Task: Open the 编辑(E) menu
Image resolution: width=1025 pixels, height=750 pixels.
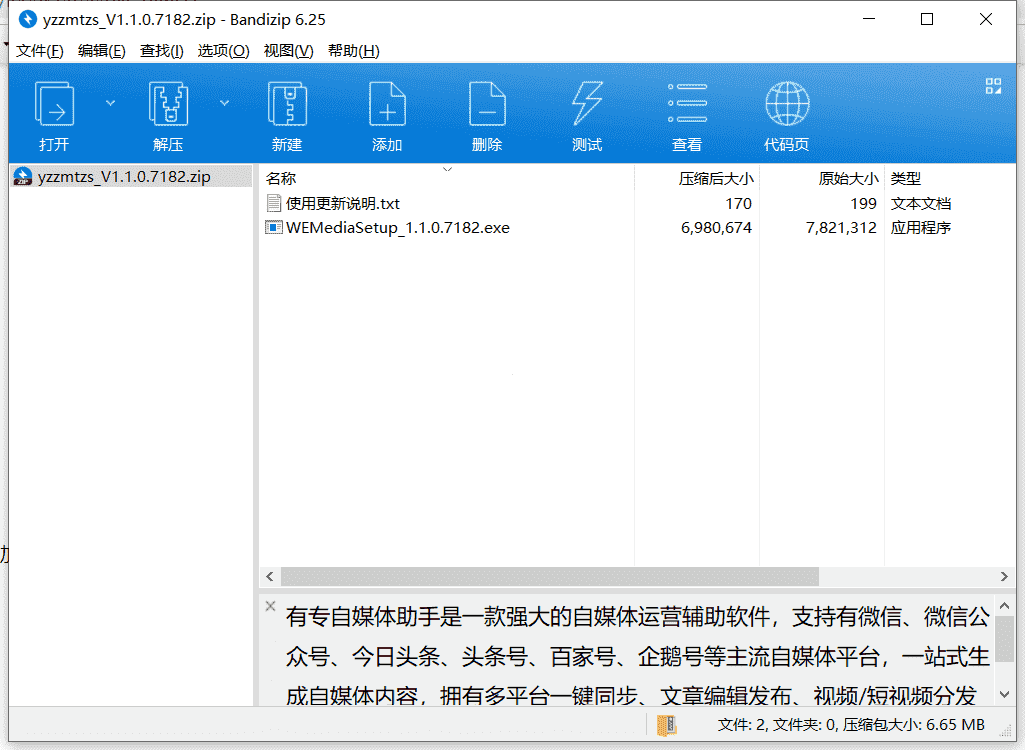Action: [x=101, y=51]
